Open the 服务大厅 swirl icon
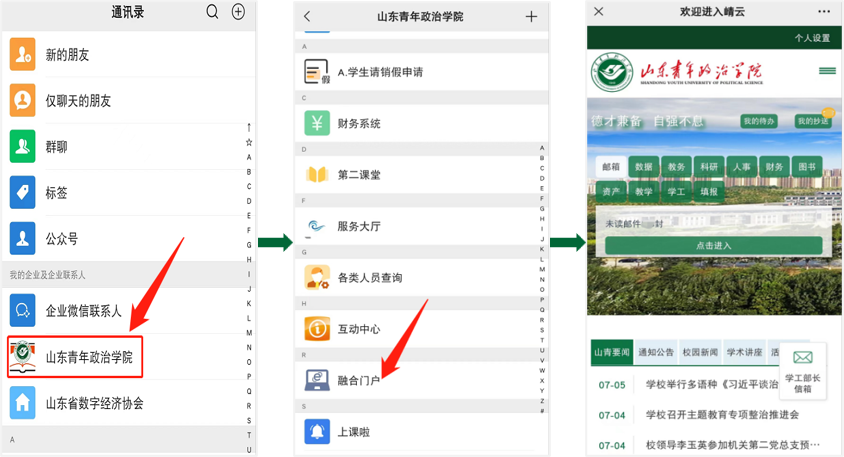Screen dimensions: 844x457 tap(317, 226)
